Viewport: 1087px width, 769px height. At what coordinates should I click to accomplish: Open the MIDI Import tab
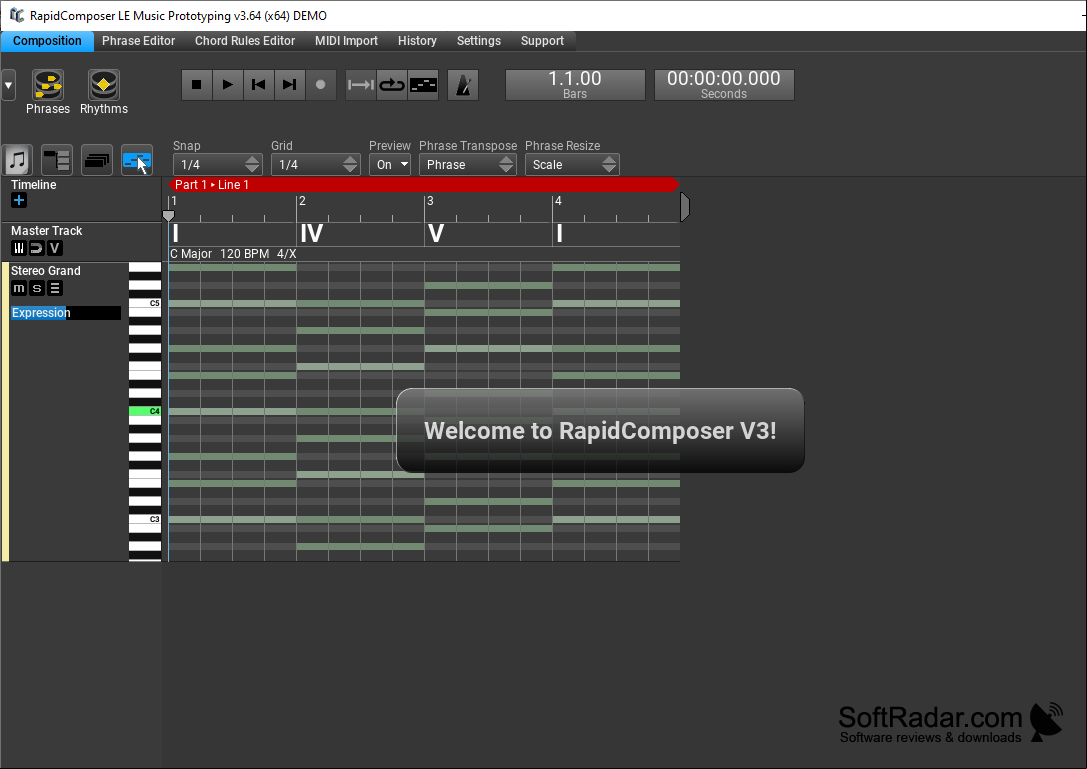coord(347,41)
